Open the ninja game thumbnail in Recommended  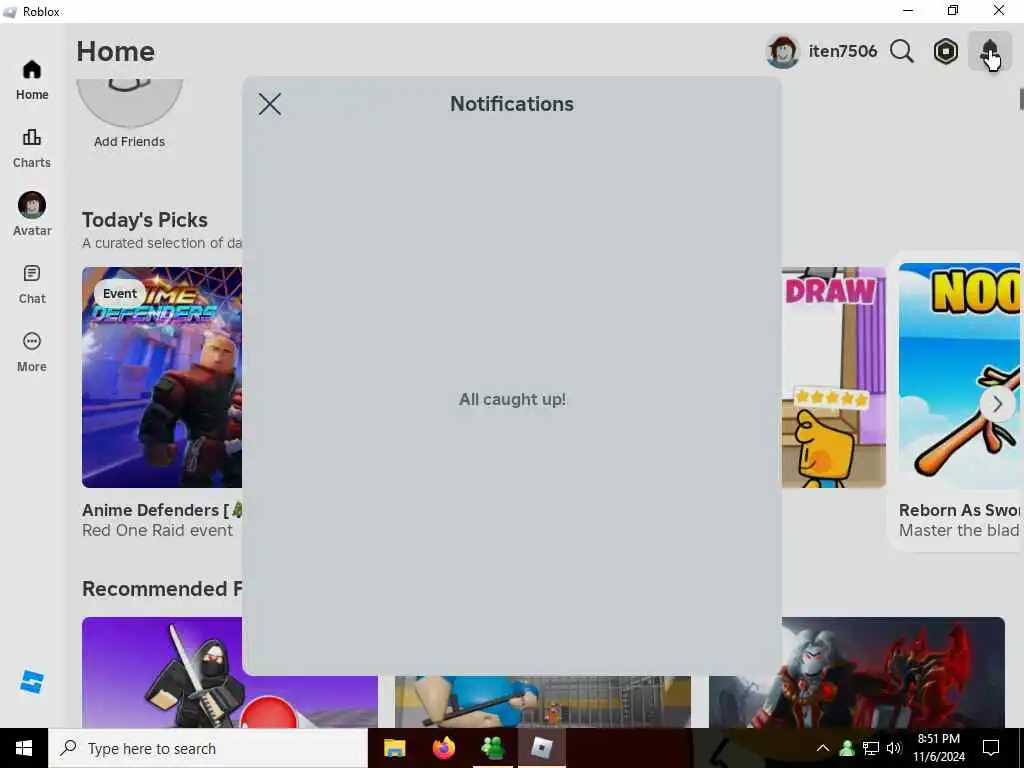pyautogui.click(x=230, y=672)
